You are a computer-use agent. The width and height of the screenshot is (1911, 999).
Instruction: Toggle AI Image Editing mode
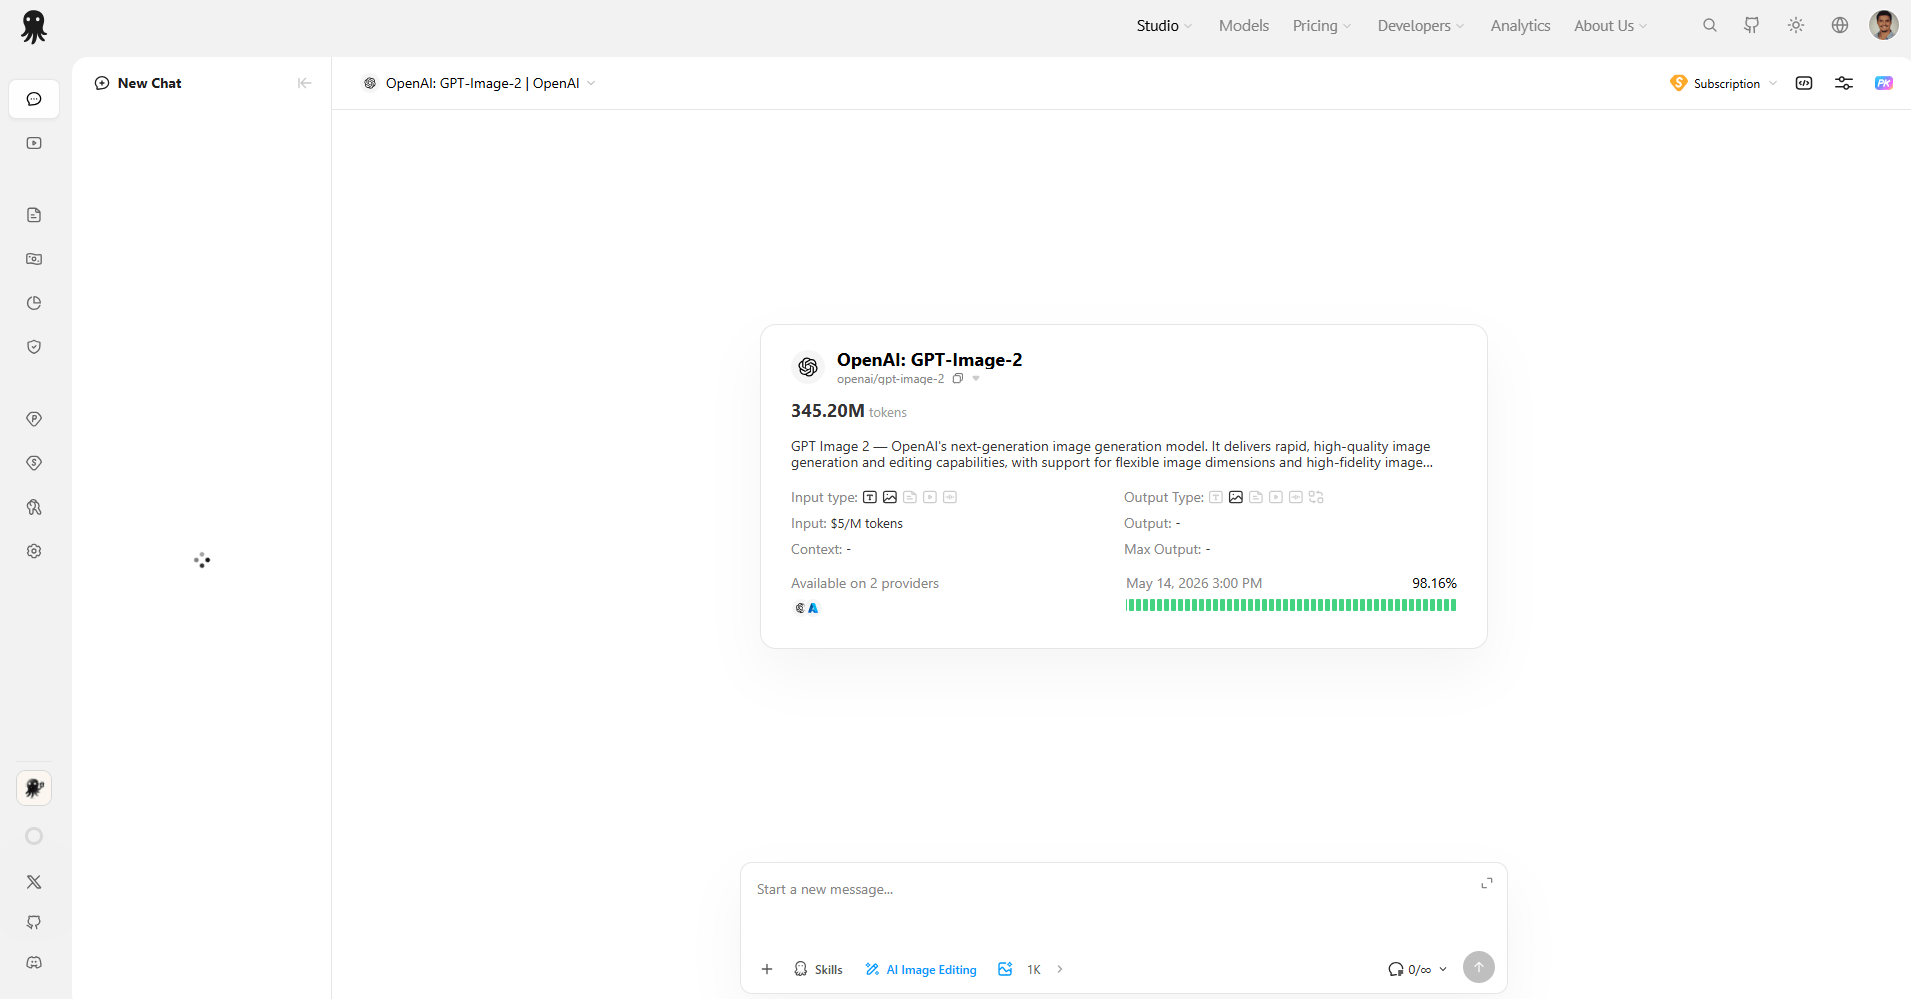click(921, 969)
